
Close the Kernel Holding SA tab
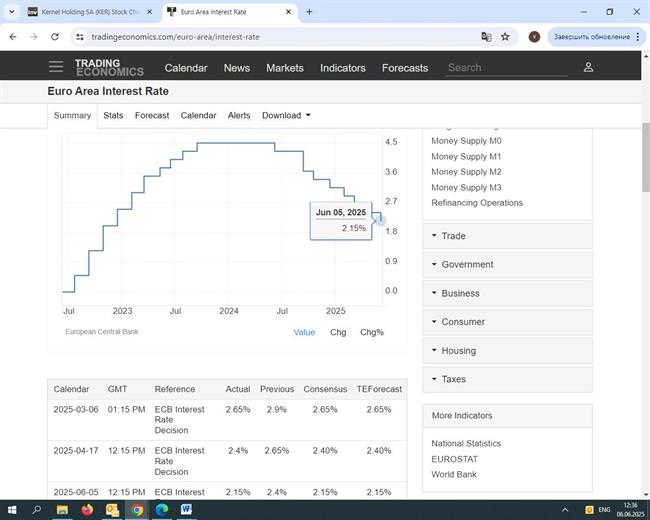[x=149, y=12]
